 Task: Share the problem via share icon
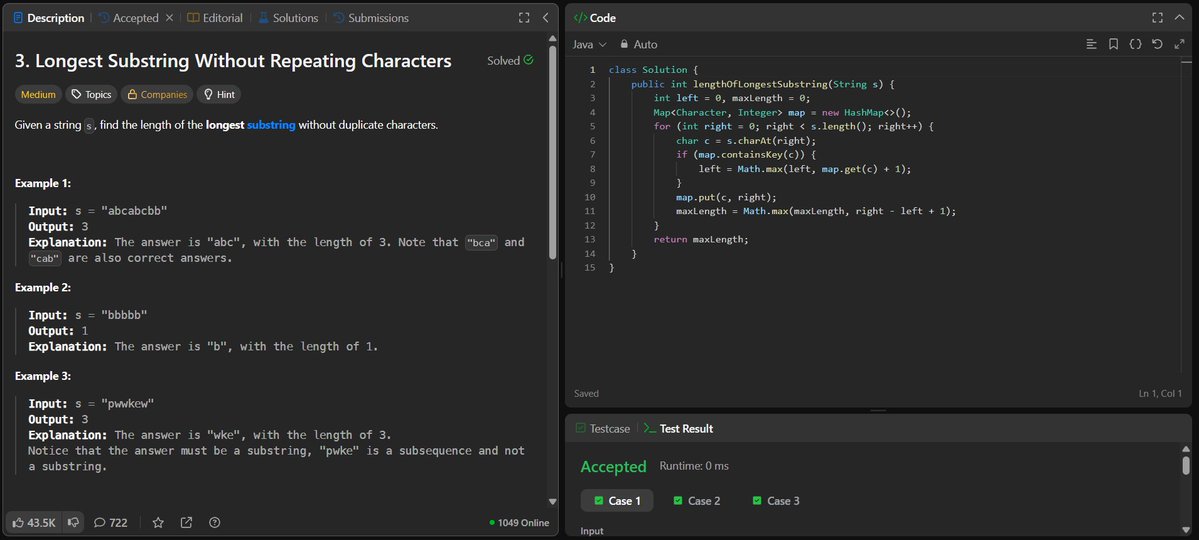tap(187, 522)
